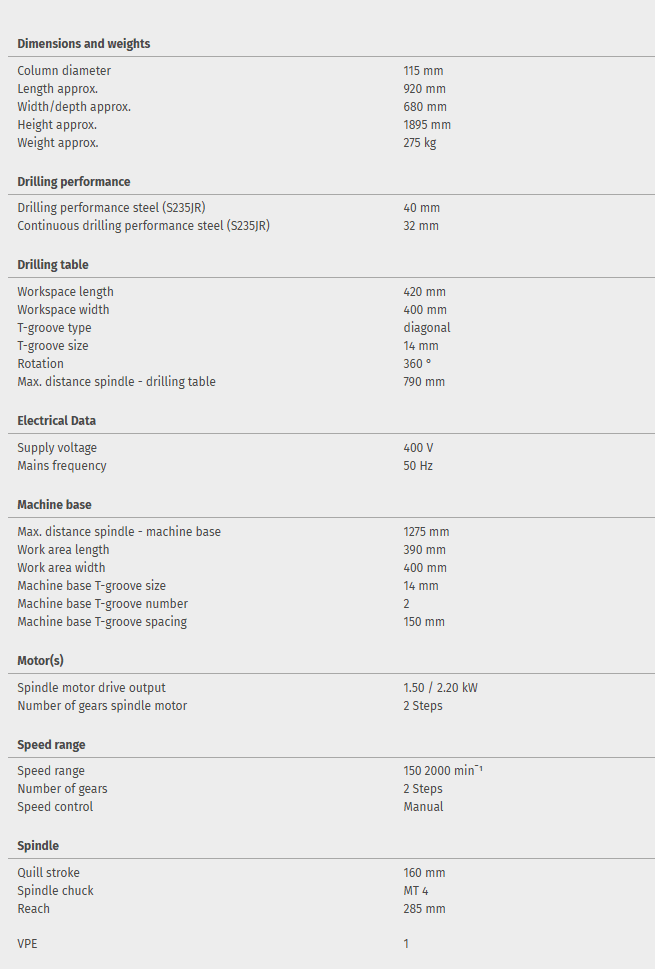
Task: Click the Machine base section heading
Action: (x=55, y=505)
